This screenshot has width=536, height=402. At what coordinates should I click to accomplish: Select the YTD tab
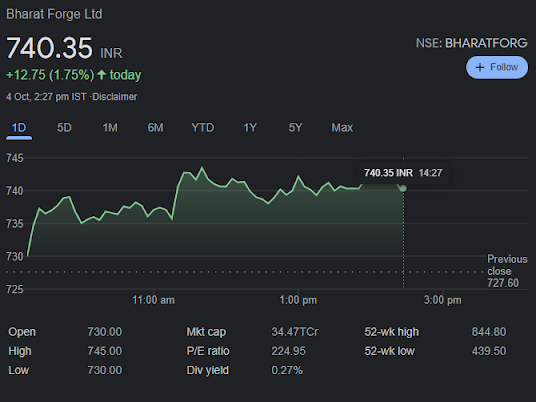[x=203, y=128]
